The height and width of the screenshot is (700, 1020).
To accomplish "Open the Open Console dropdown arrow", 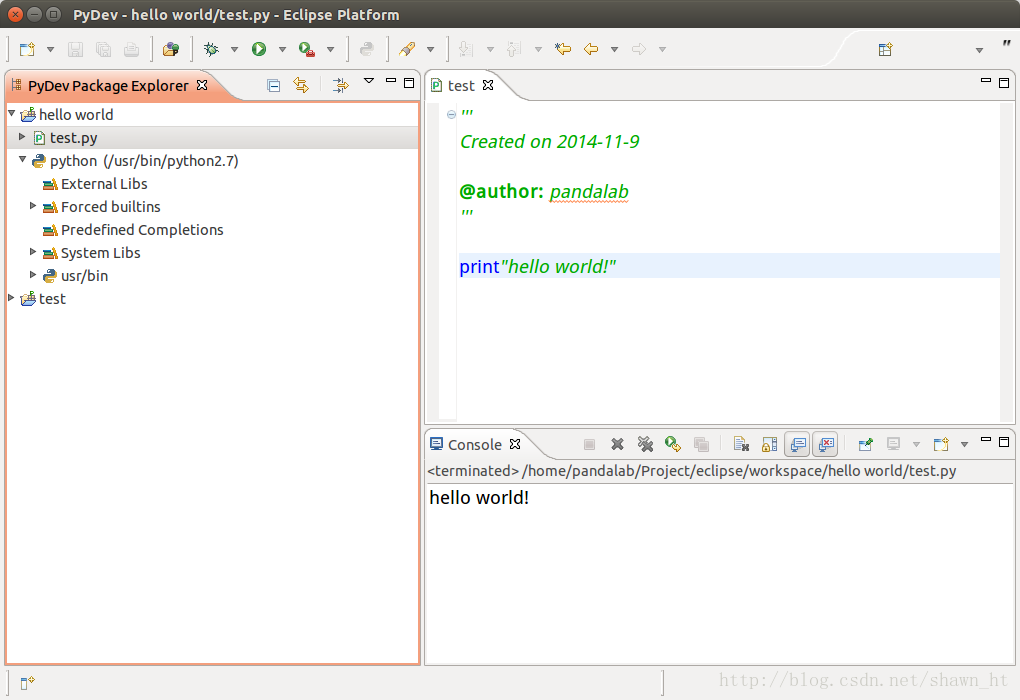I will point(965,445).
